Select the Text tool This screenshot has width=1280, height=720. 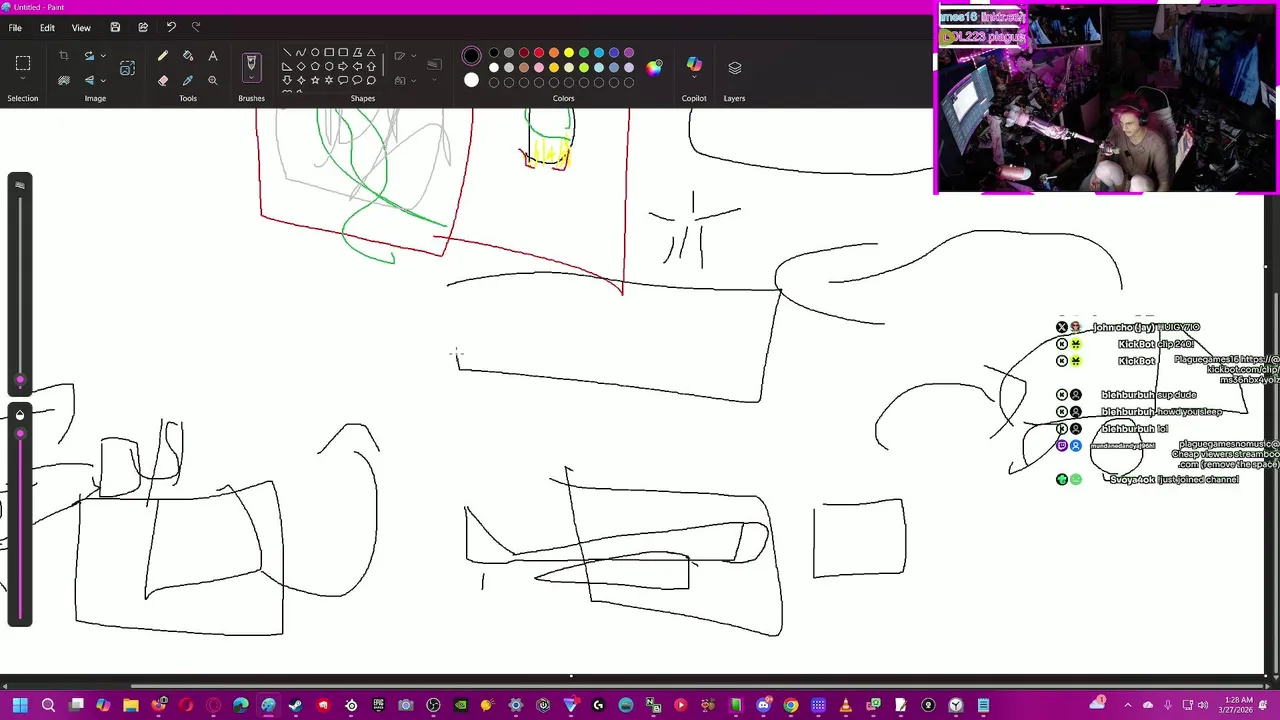pos(213,56)
